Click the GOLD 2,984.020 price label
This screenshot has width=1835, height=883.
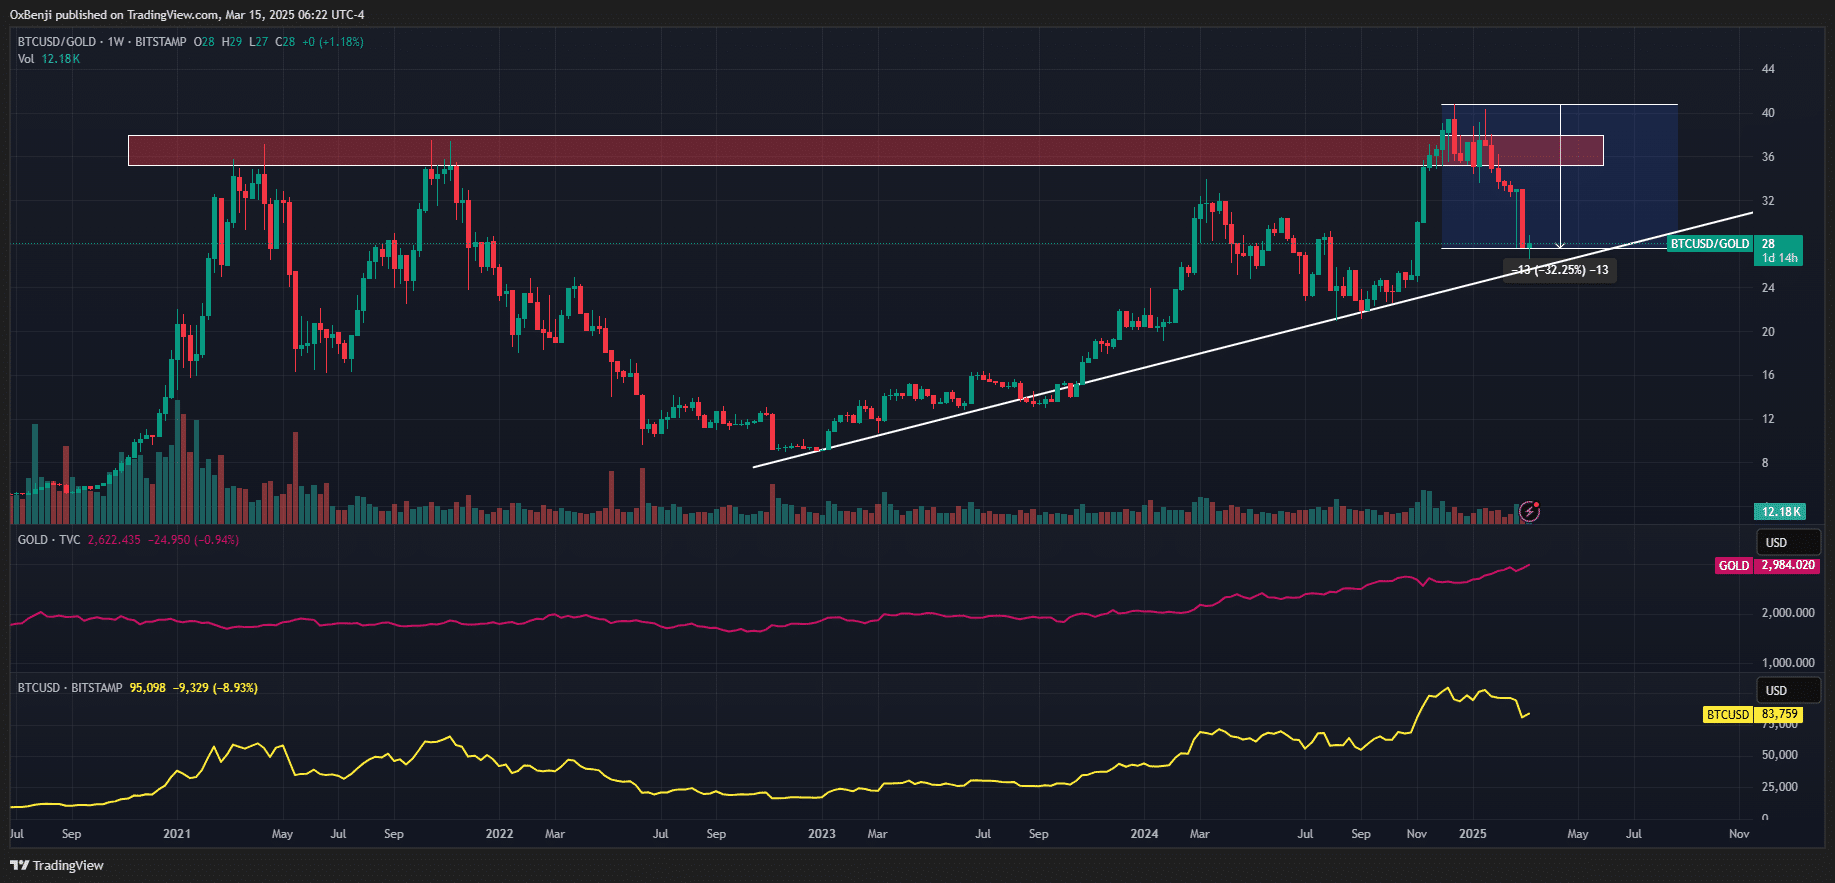tap(1766, 565)
